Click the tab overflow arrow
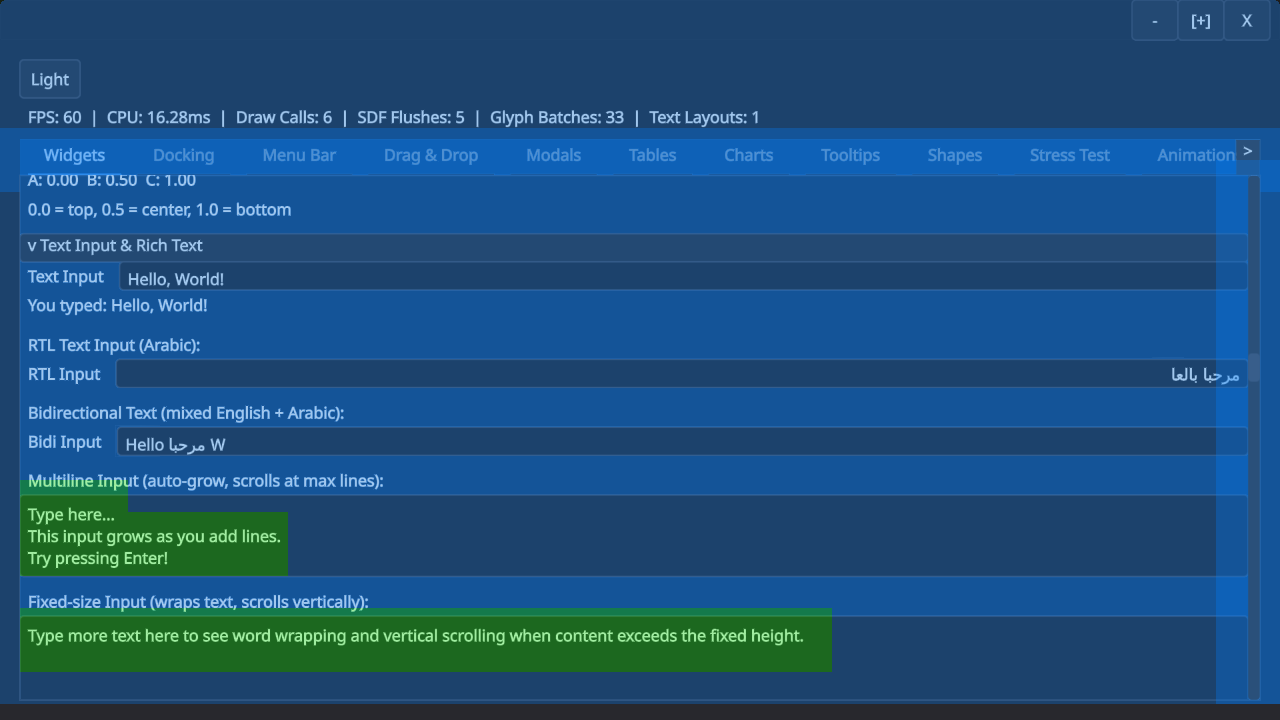This screenshot has width=1280, height=720. tap(1248, 150)
